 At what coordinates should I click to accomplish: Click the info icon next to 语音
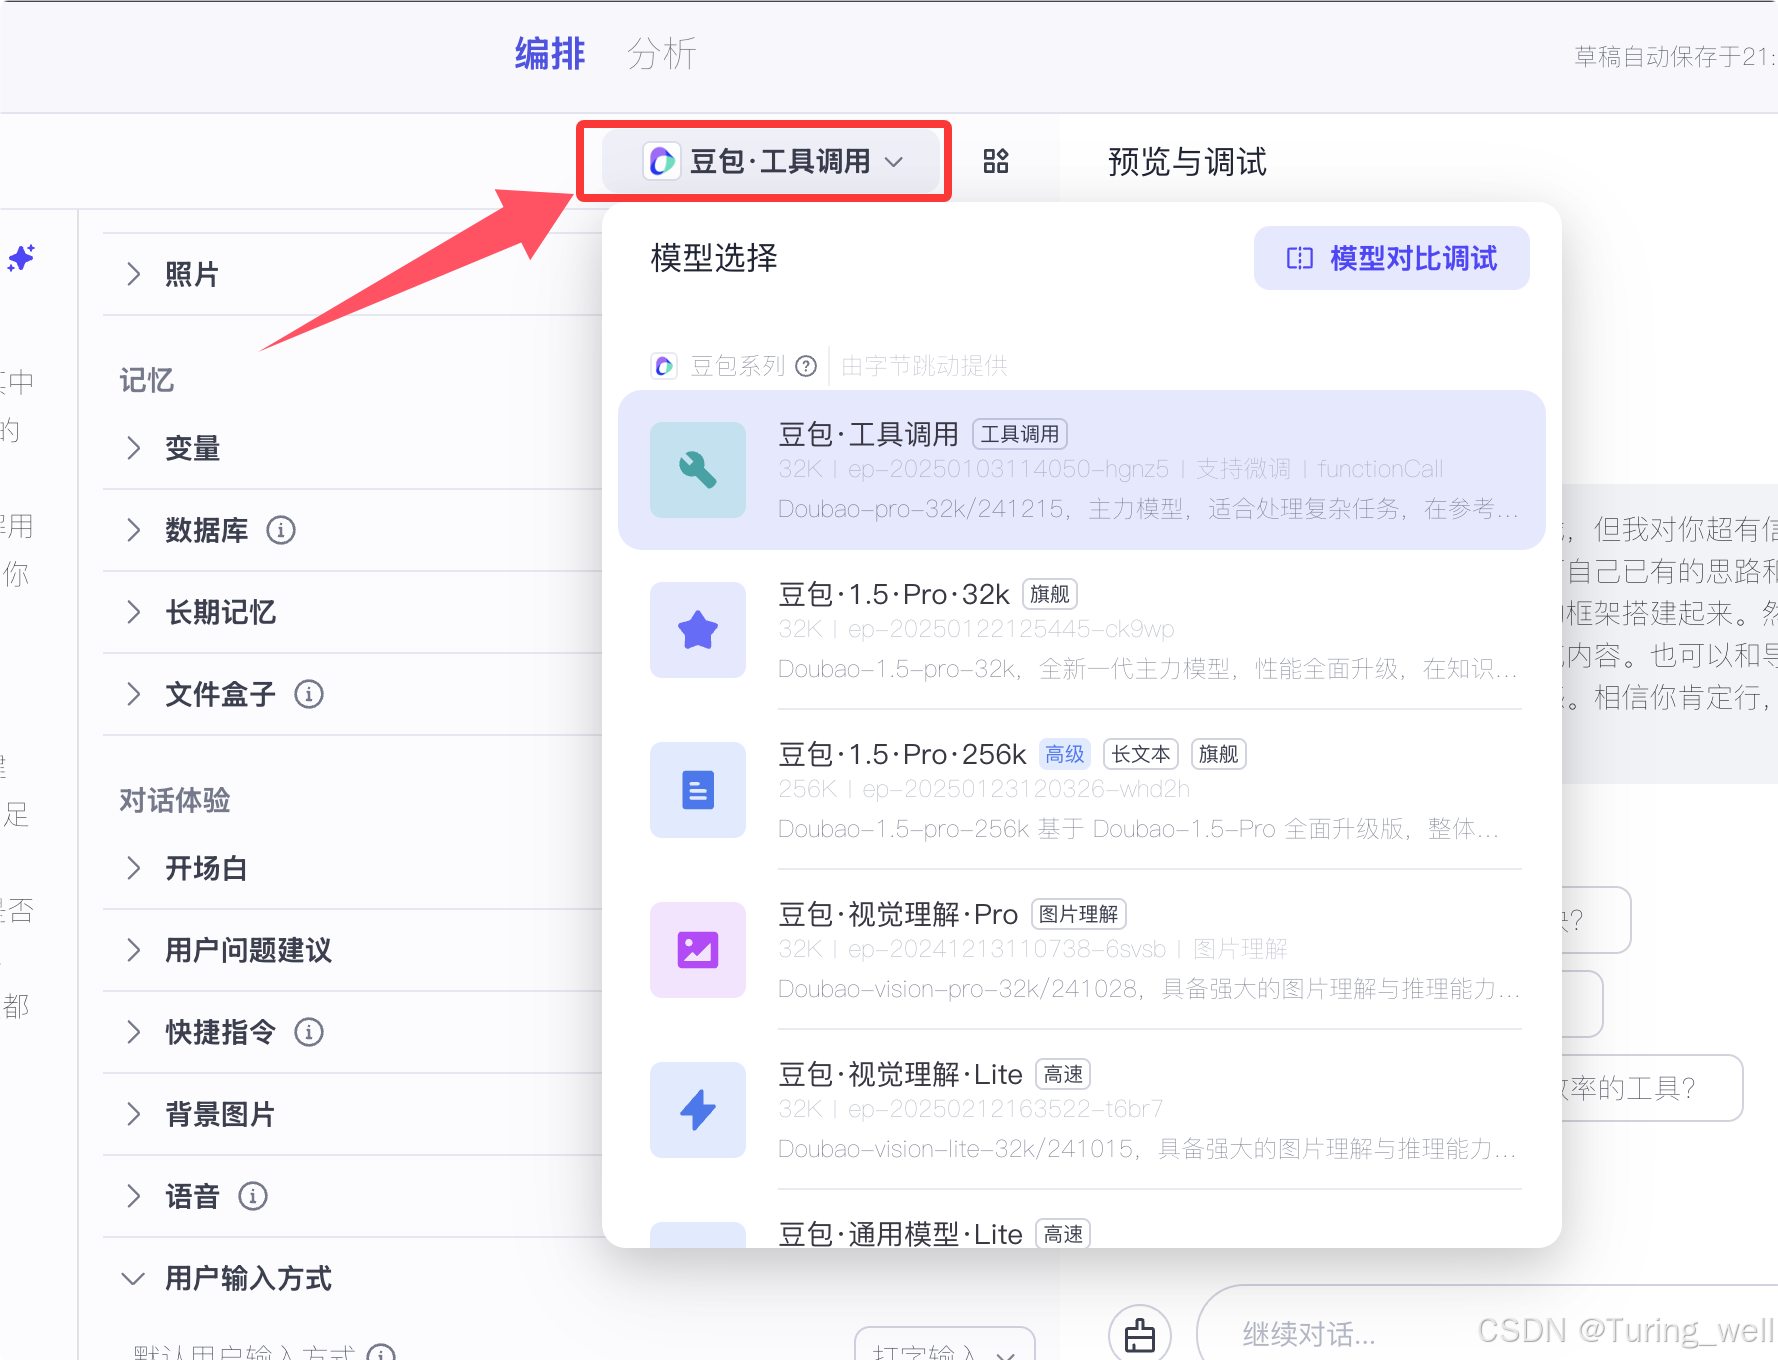[x=253, y=1196]
